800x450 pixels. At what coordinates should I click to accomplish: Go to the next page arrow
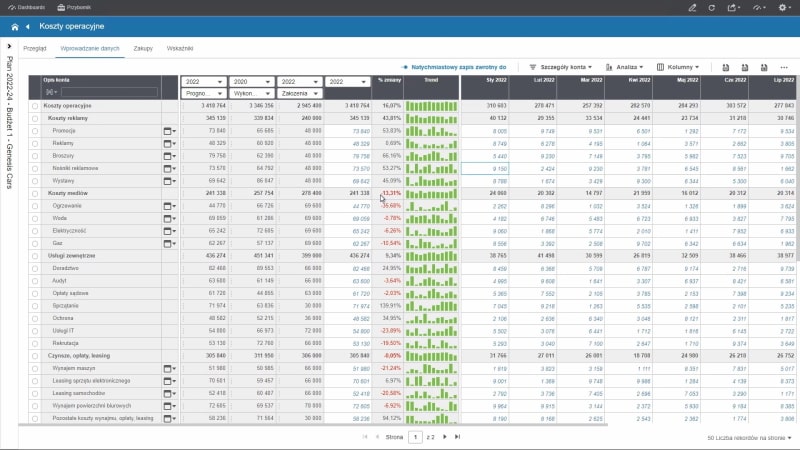point(444,437)
